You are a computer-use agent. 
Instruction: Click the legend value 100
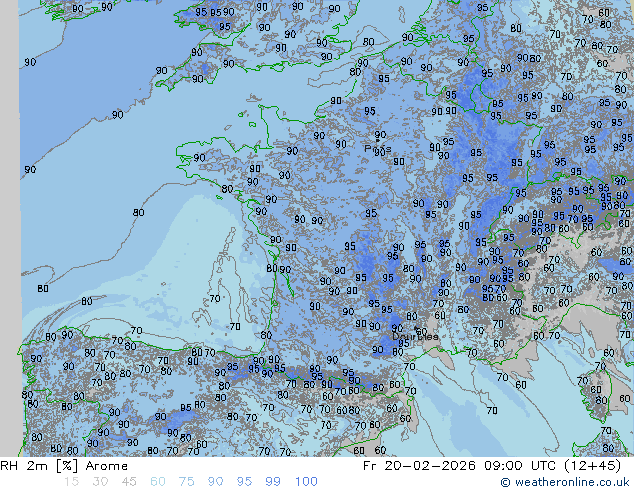click(306, 482)
